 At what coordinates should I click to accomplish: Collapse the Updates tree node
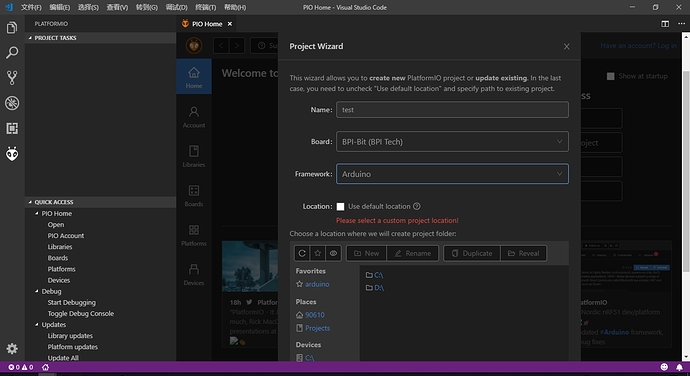point(37,324)
